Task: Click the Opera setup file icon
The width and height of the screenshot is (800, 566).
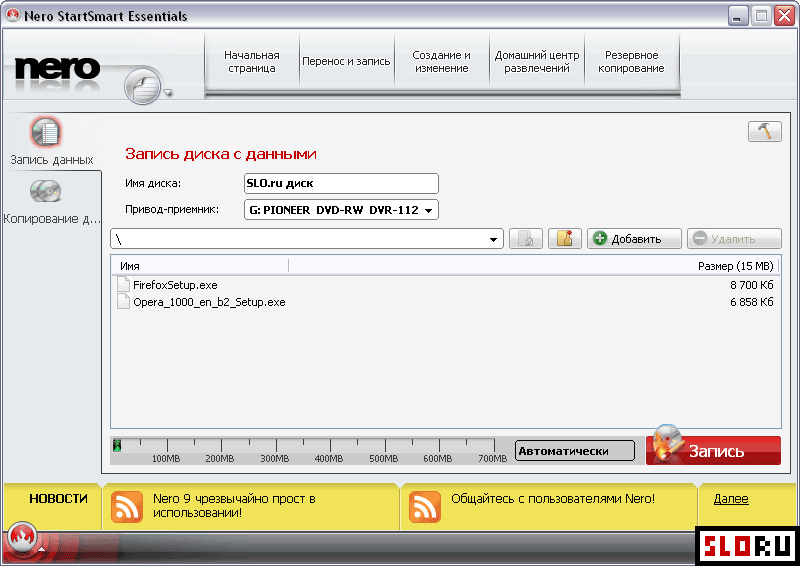Action: click(123, 302)
